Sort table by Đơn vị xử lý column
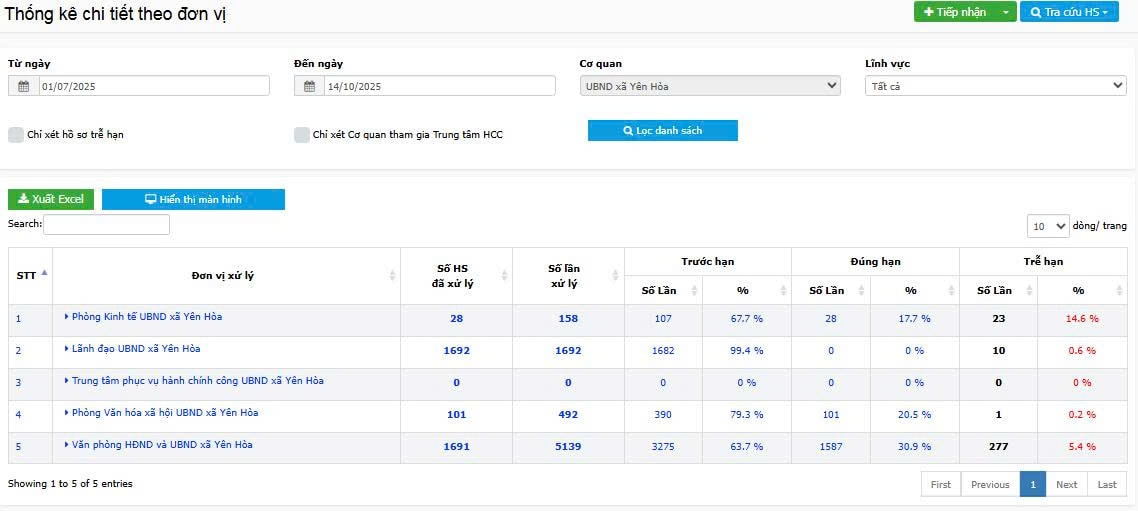The height and width of the screenshot is (511, 1138). (392, 276)
